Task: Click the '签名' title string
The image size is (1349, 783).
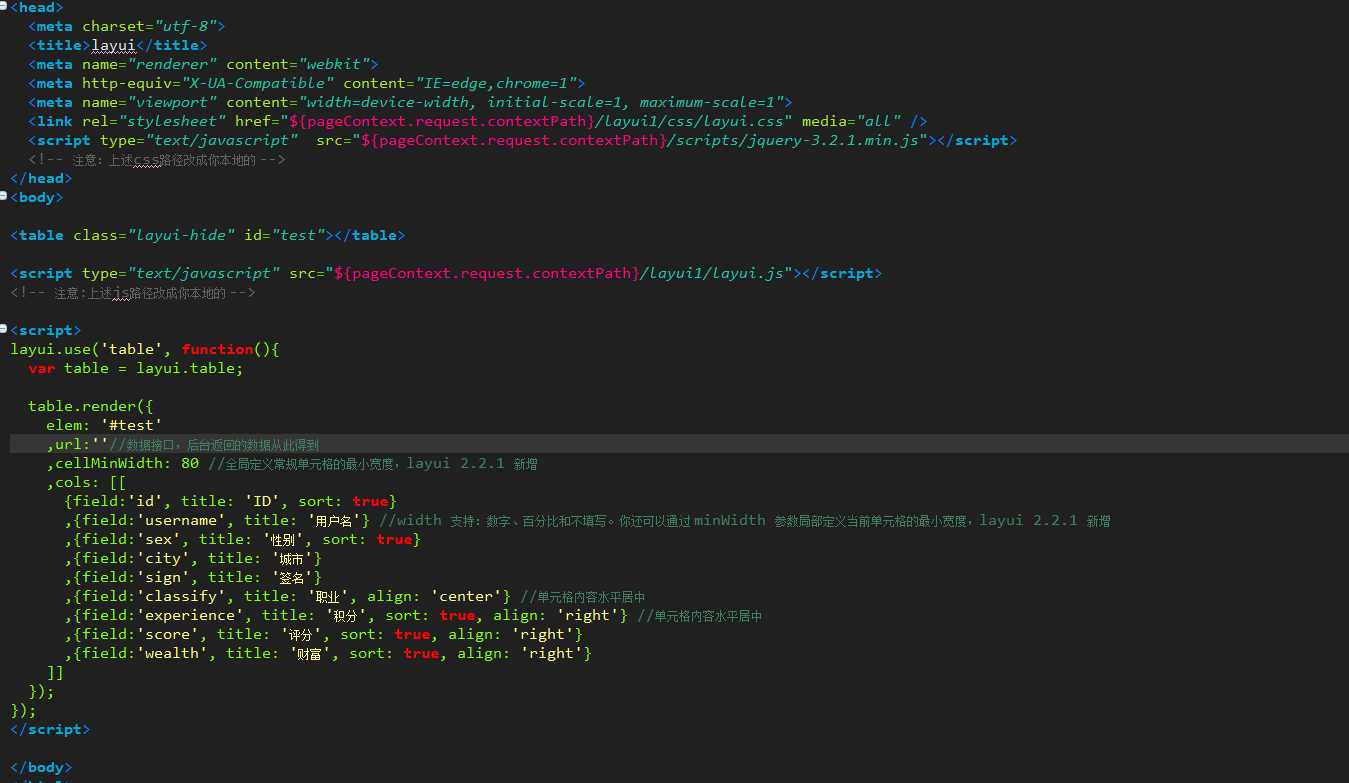Action: click(293, 577)
